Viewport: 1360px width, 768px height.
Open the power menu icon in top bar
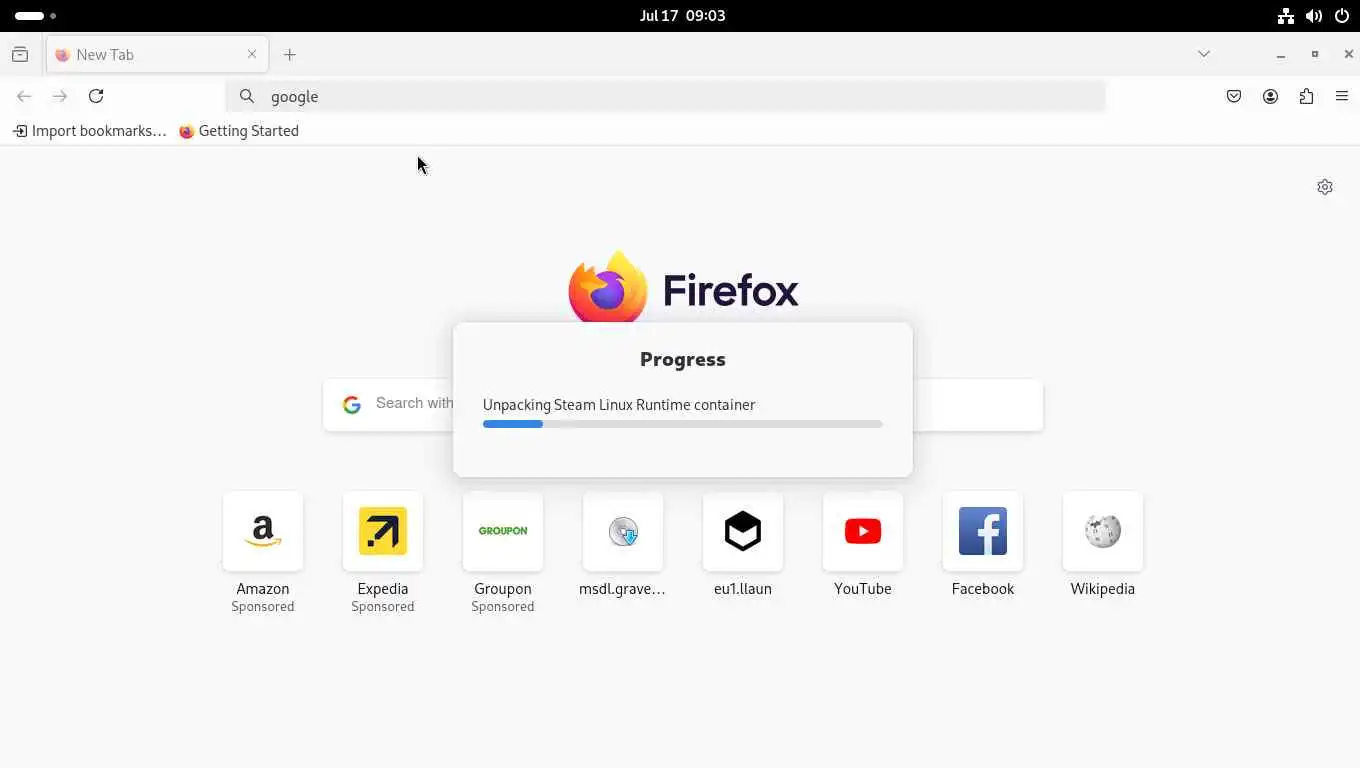click(x=1342, y=16)
